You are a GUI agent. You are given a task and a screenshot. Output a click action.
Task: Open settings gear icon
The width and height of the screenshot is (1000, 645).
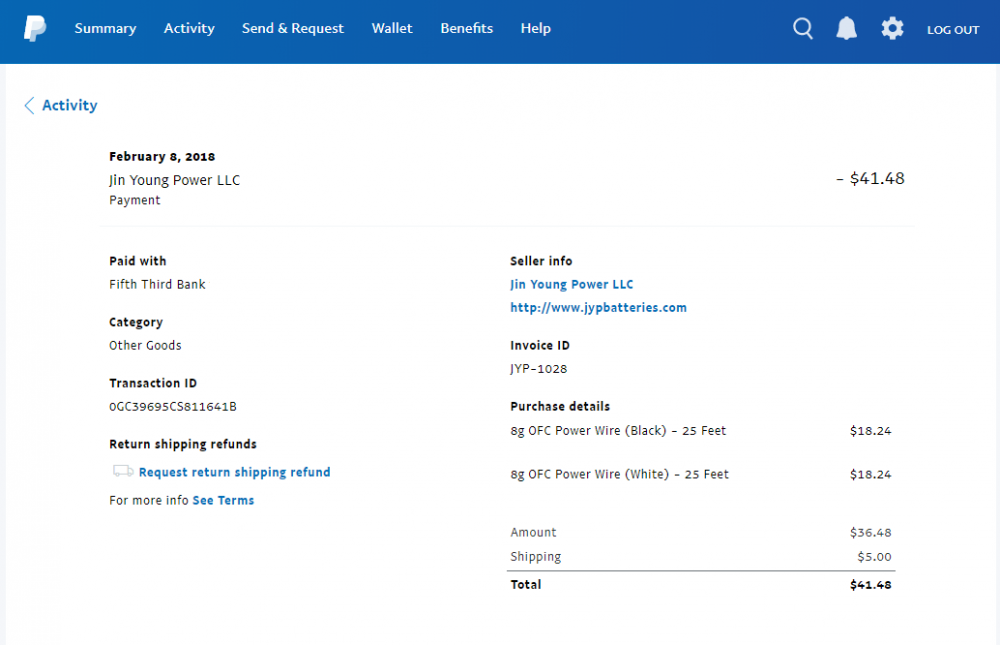pyautogui.click(x=892, y=29)
